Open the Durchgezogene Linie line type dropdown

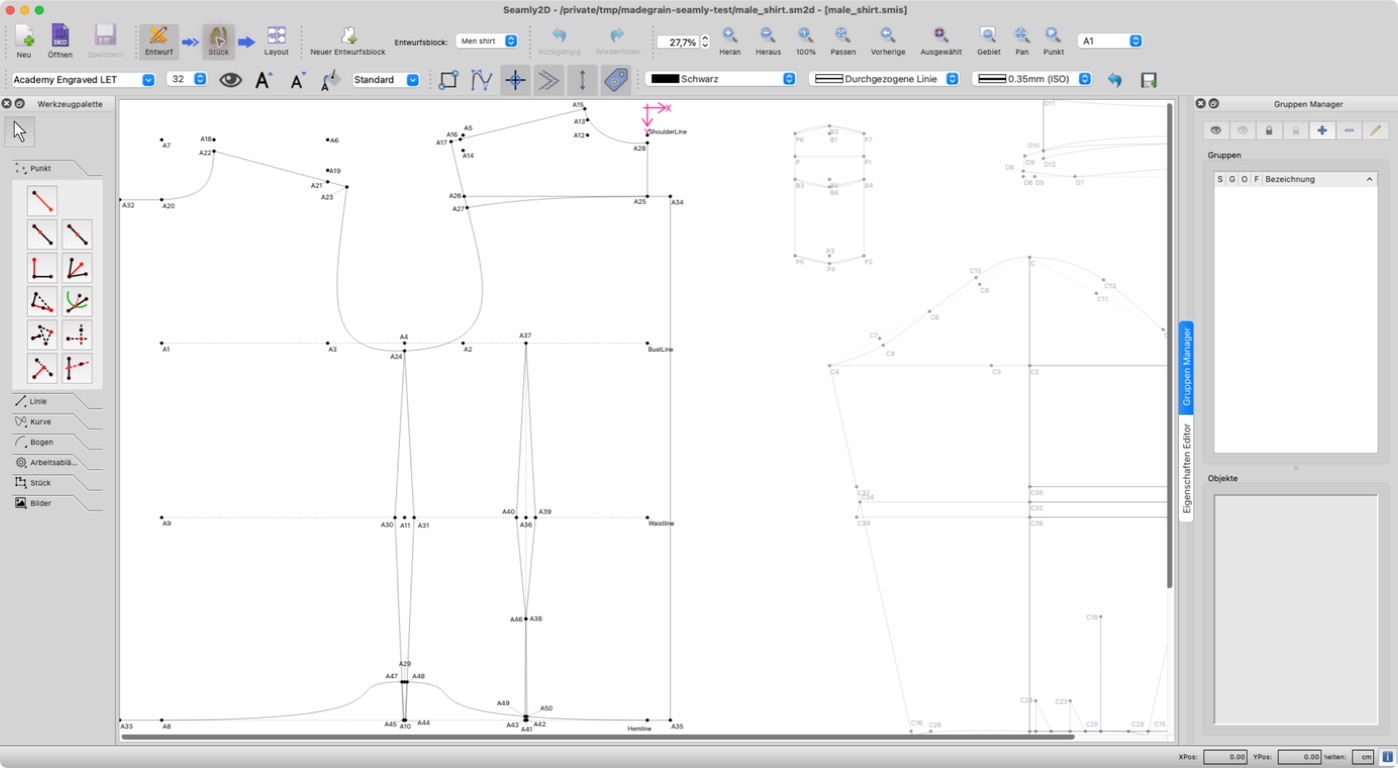884,79
